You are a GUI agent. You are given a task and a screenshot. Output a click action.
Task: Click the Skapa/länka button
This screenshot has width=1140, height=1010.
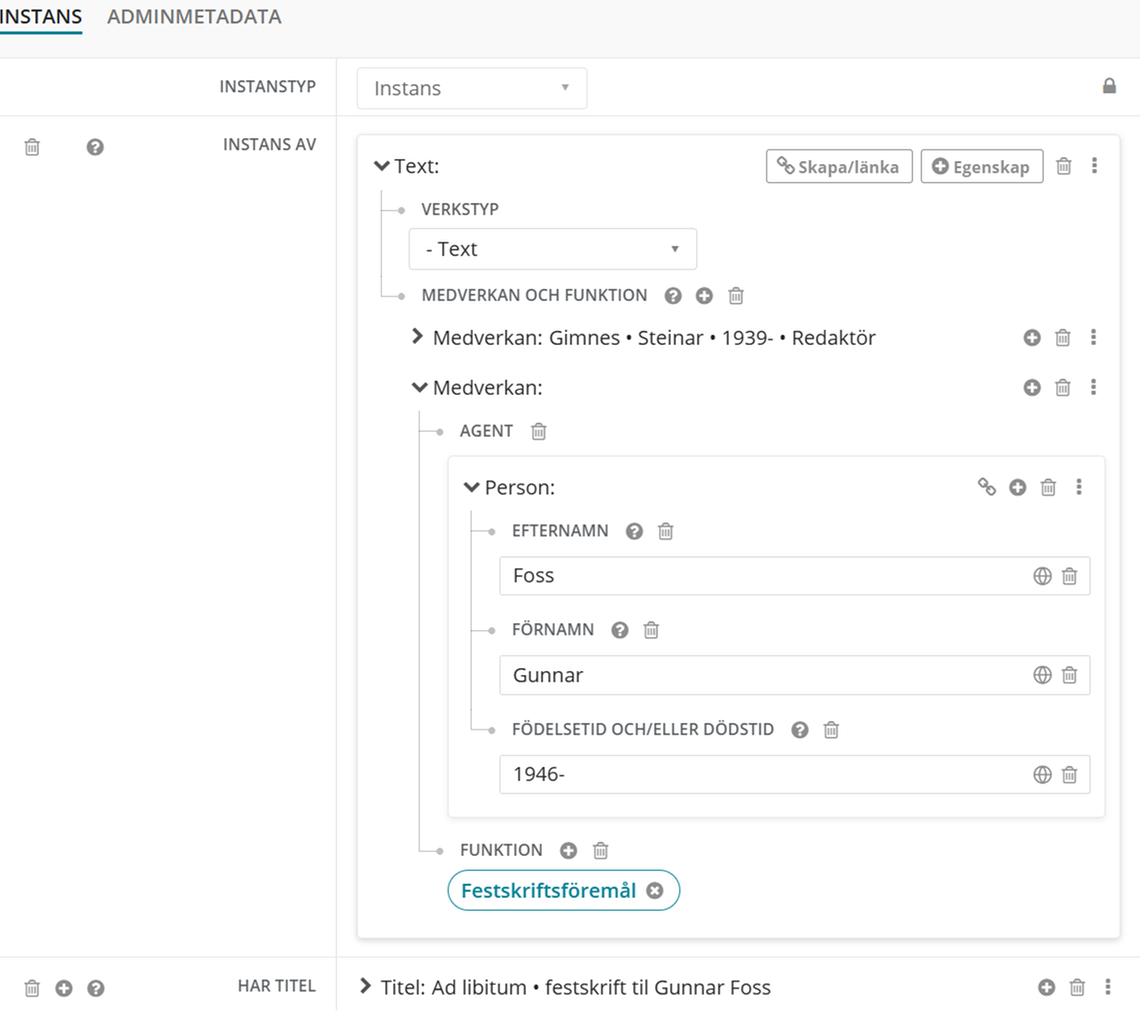pyautogui.click(x=839, y=167)
